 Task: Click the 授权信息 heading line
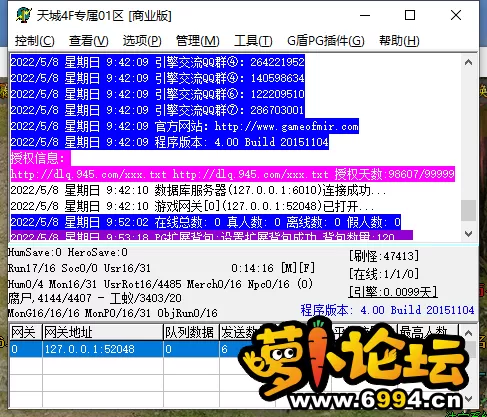[40, 158]
